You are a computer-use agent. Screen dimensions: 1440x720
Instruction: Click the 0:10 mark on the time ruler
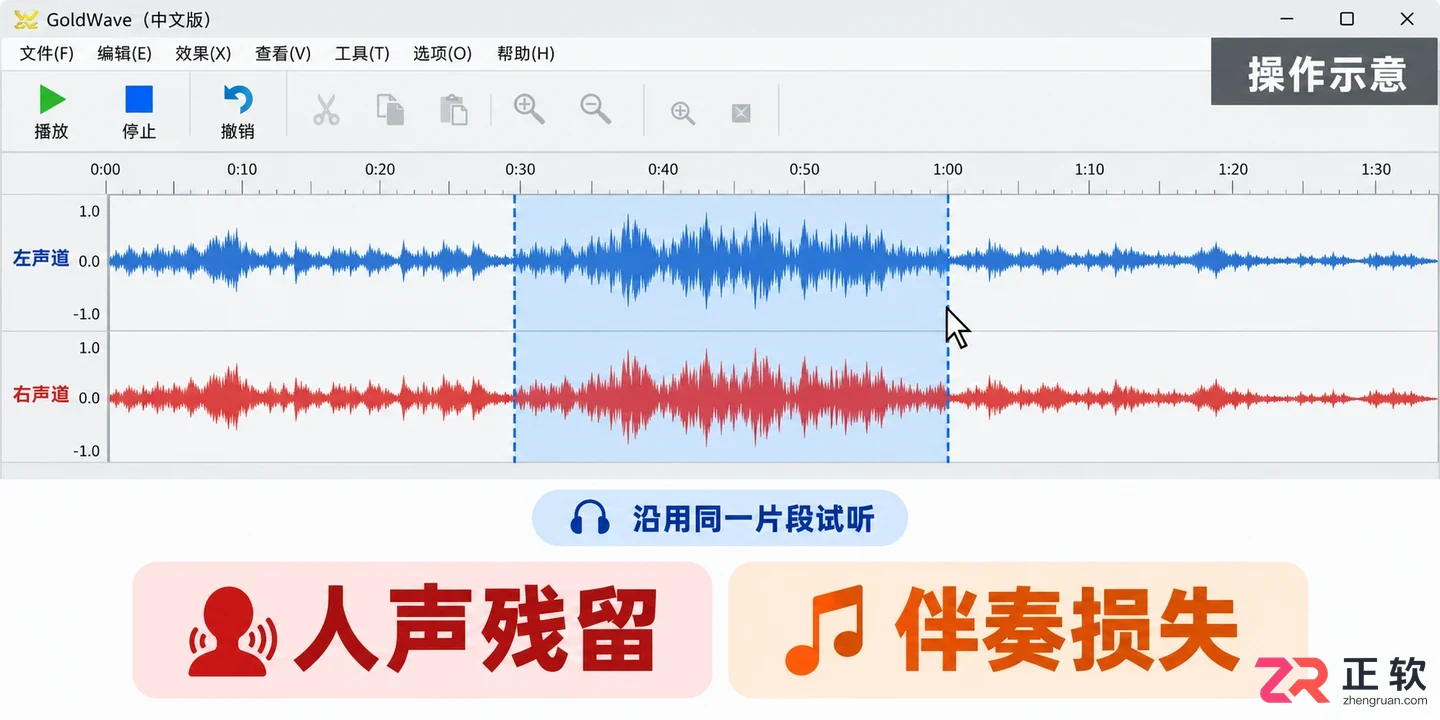pos(242,169)
